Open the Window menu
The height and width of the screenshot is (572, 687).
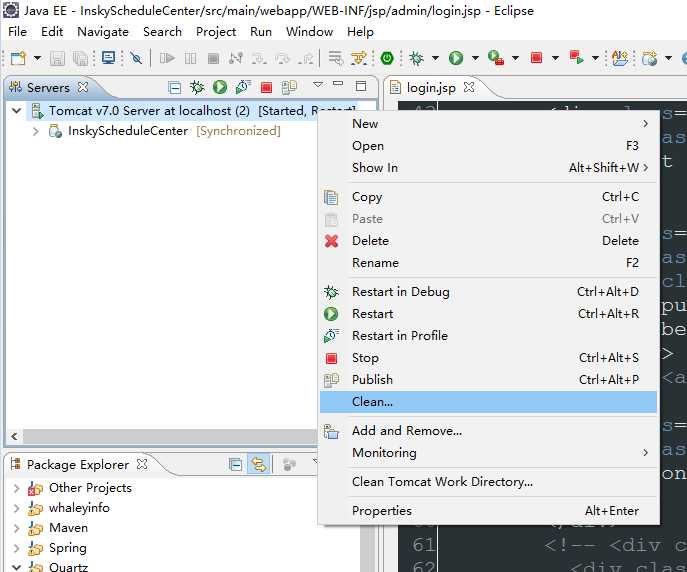pos(309,32)
